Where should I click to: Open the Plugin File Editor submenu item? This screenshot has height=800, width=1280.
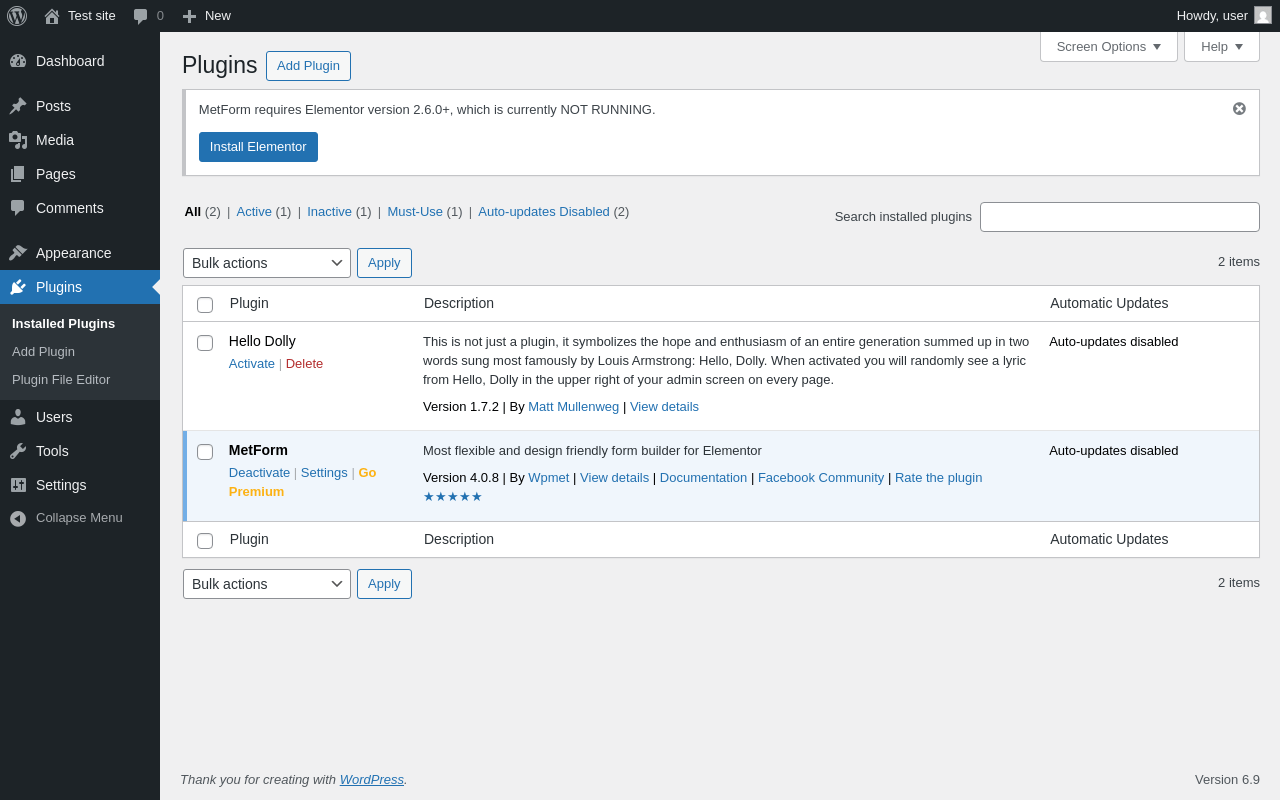(61, 380)
